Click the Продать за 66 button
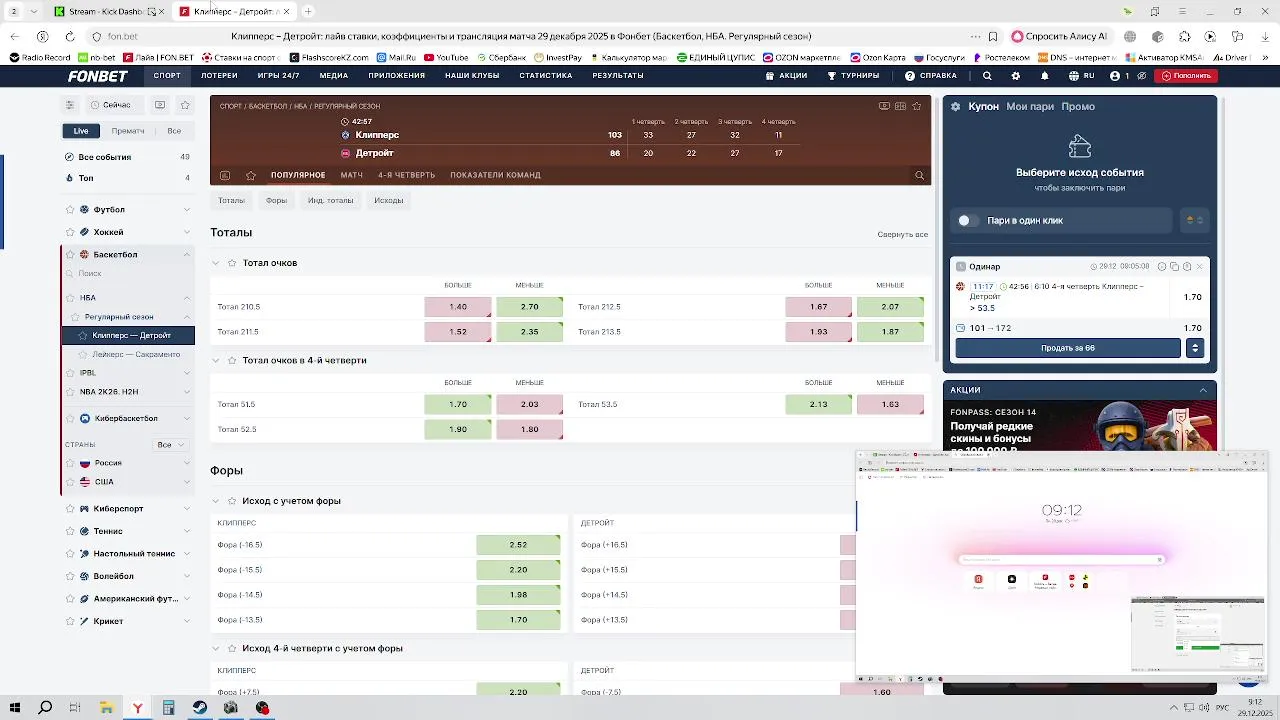The image size is (1280, 720). [x=1068, y=348]
